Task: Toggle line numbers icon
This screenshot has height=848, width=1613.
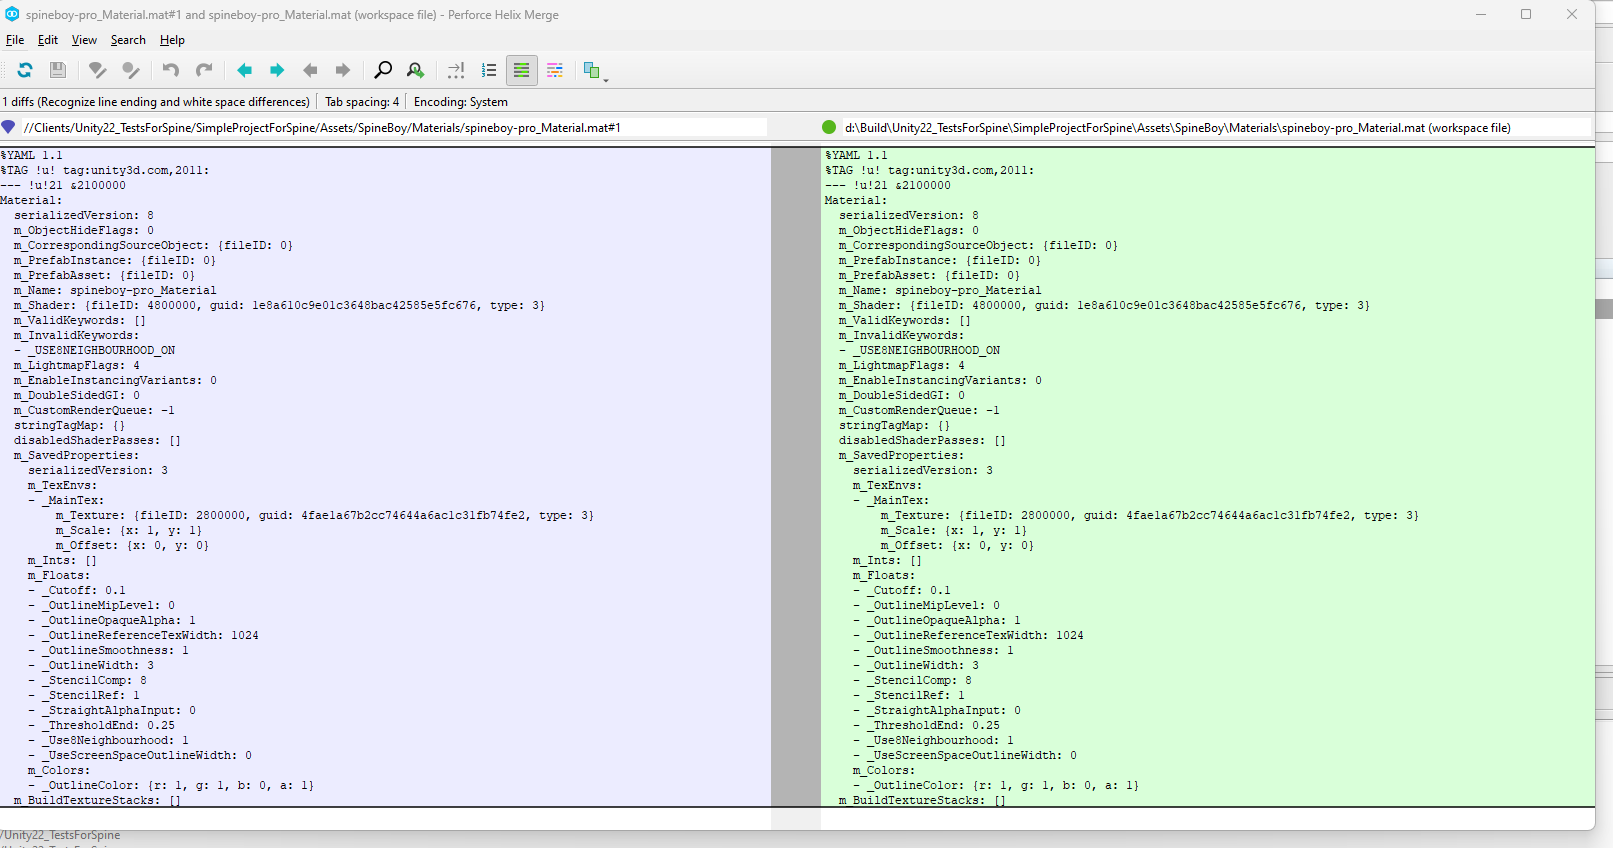Action: [x=489, y=70]
